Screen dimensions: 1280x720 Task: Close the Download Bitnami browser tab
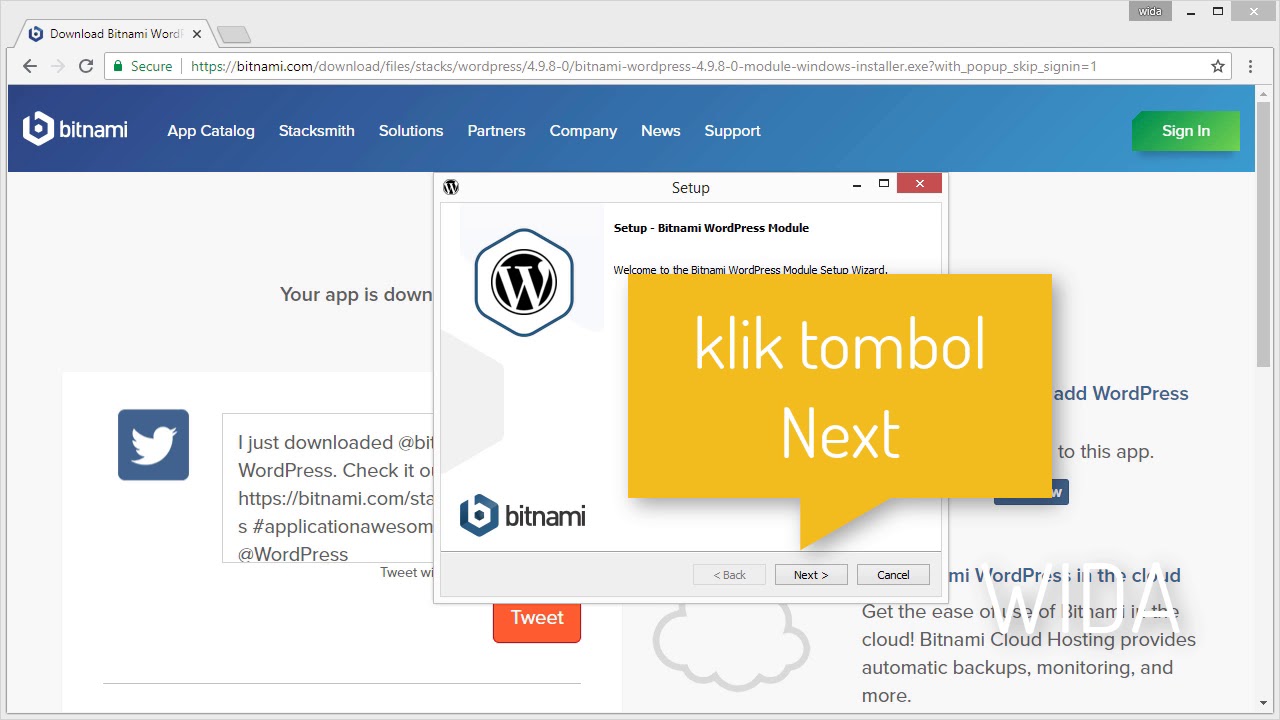197,34
